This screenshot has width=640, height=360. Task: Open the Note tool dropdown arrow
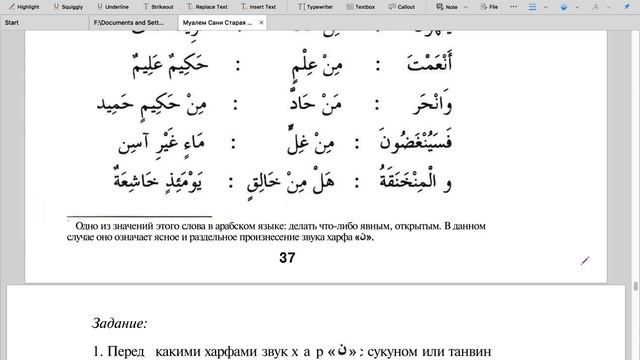466,7
